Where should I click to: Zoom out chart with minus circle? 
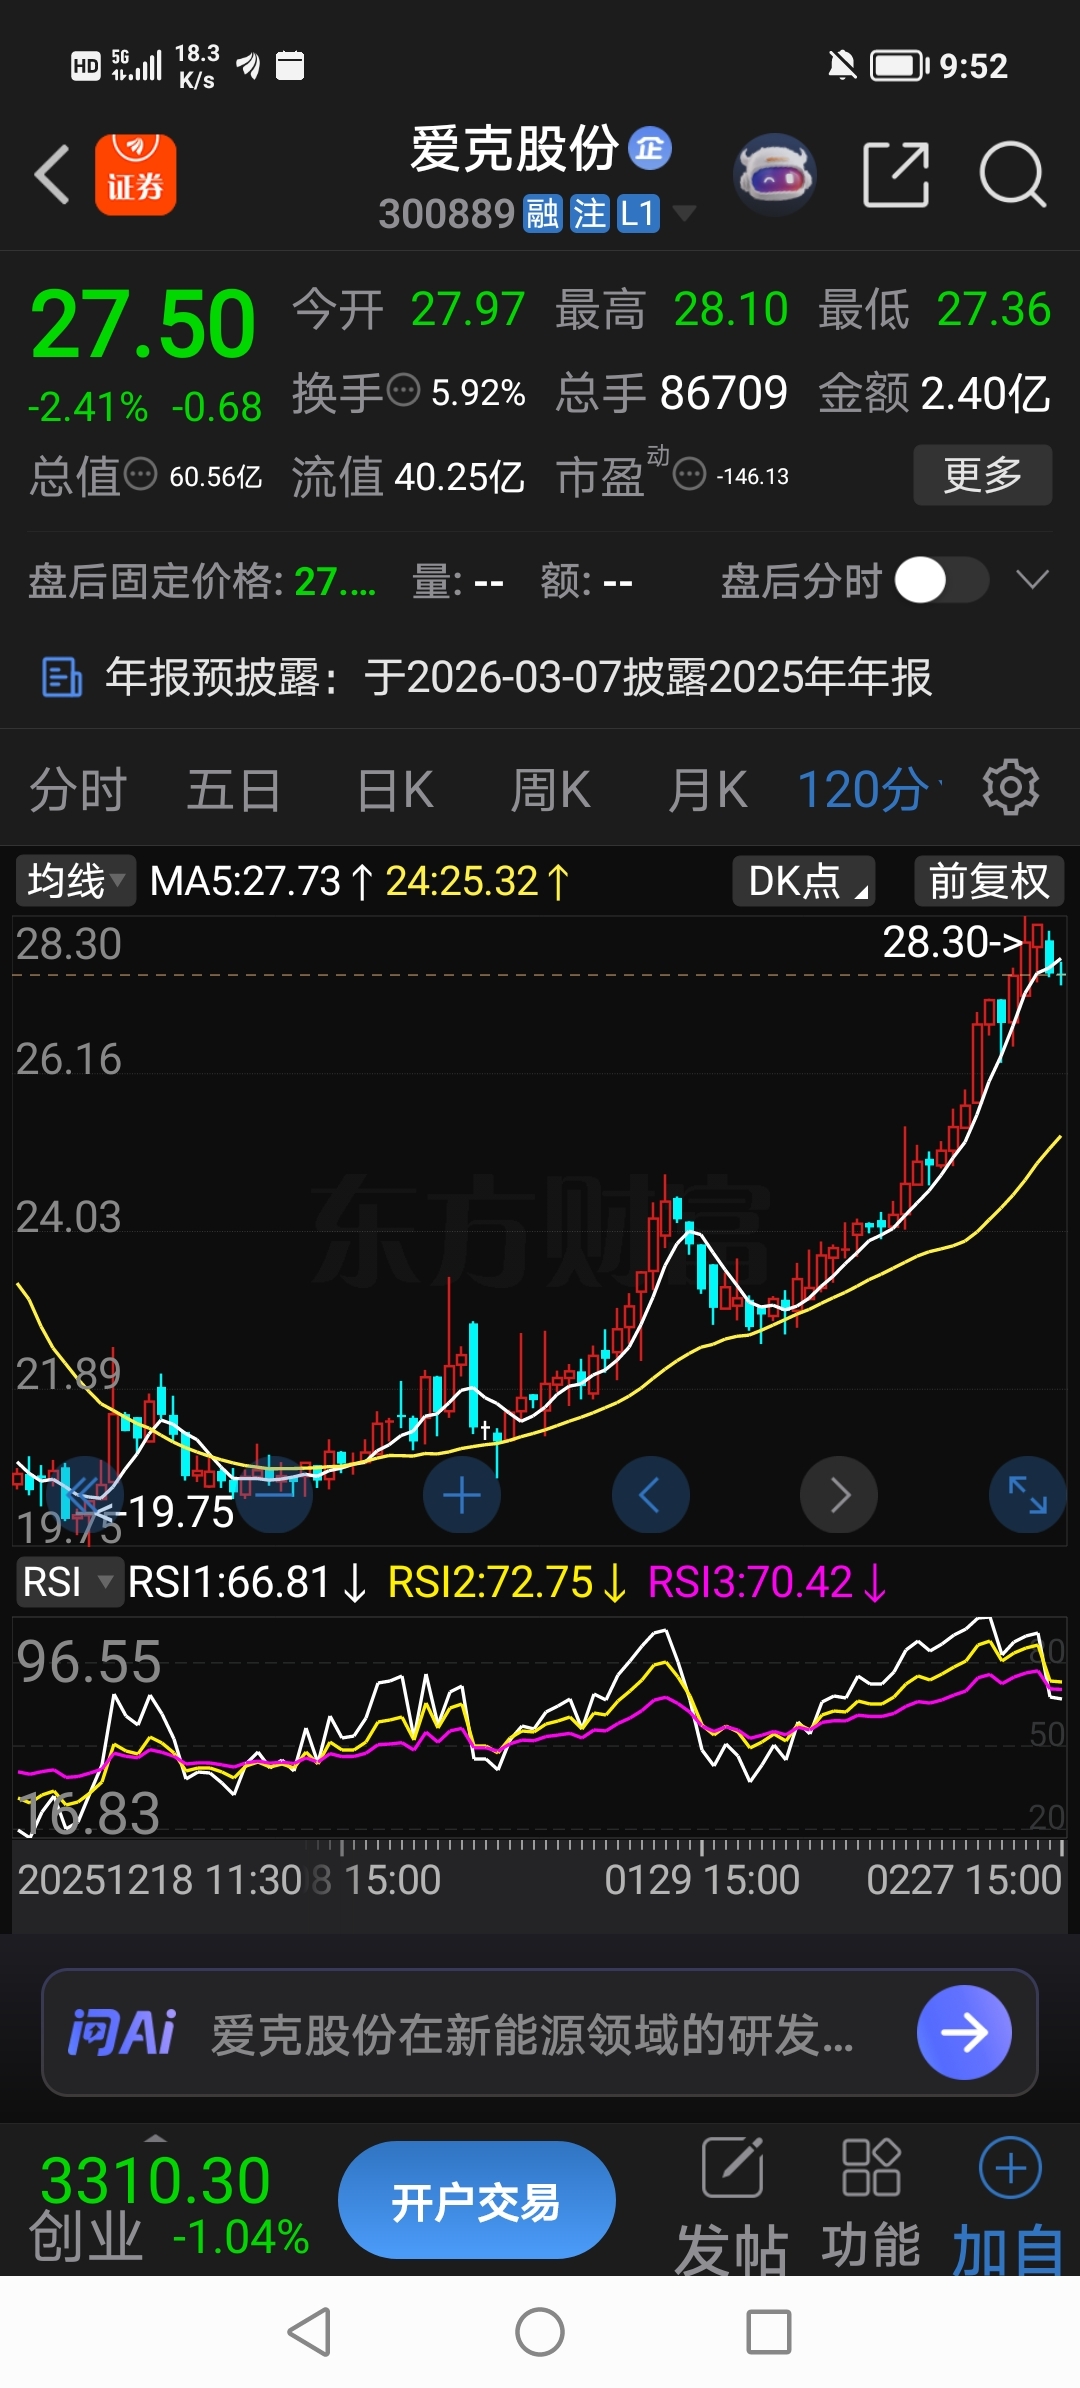pyautogui.click(x=275, y=1495)
